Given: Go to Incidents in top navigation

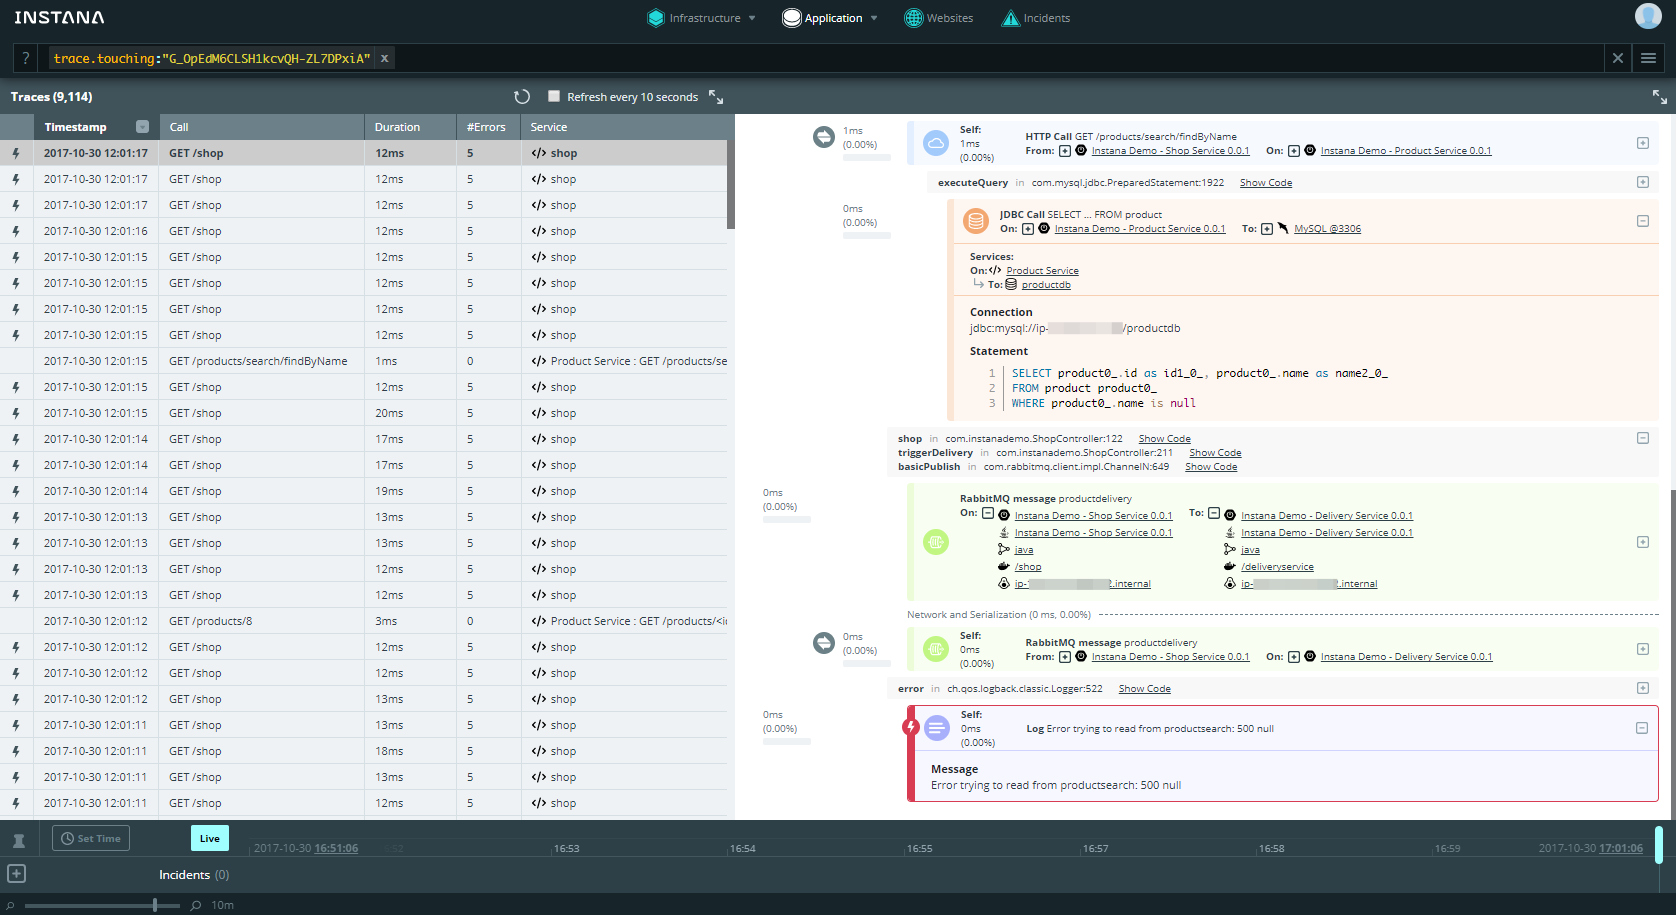Looking at the screenshot, I should tap(1036, 18).
